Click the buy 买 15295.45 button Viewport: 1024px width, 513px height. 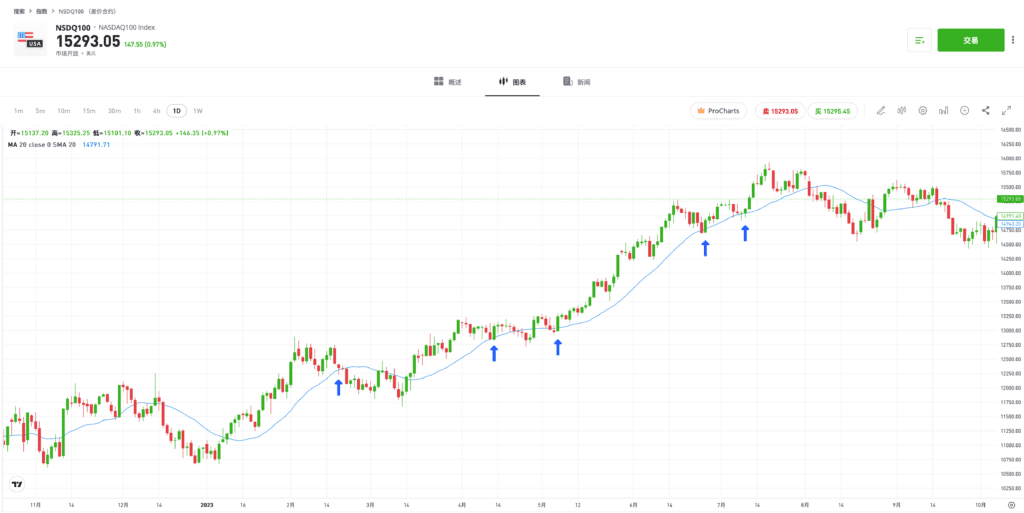(x=832, y=111)
